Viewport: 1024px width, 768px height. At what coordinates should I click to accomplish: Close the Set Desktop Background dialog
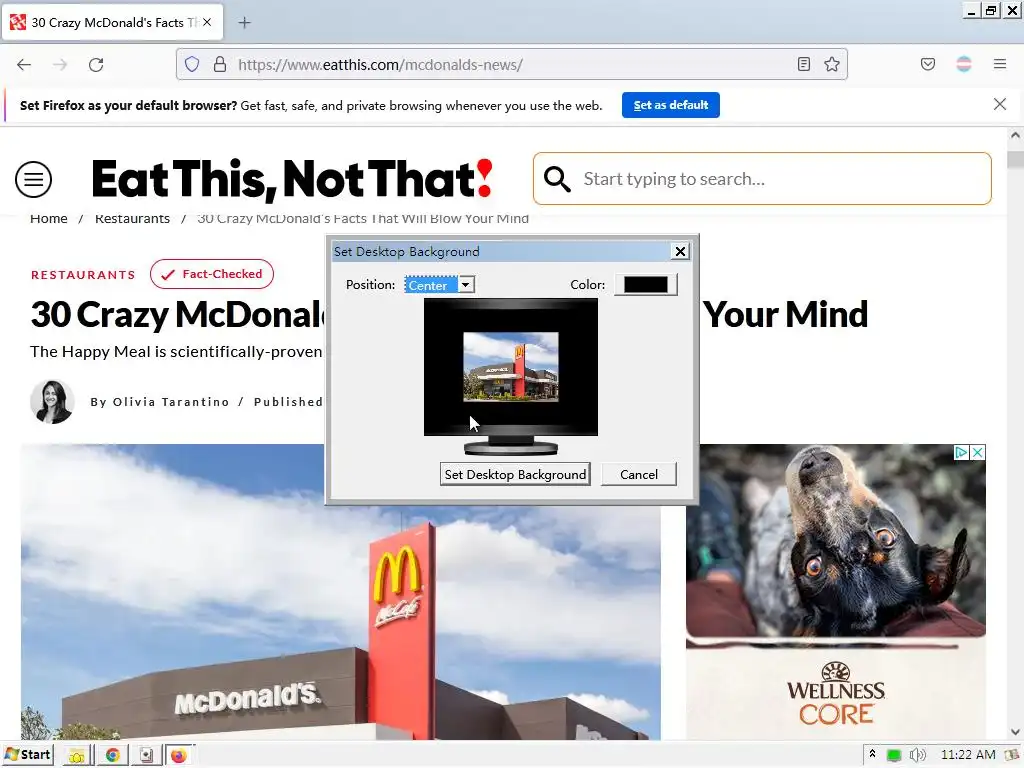680,251
